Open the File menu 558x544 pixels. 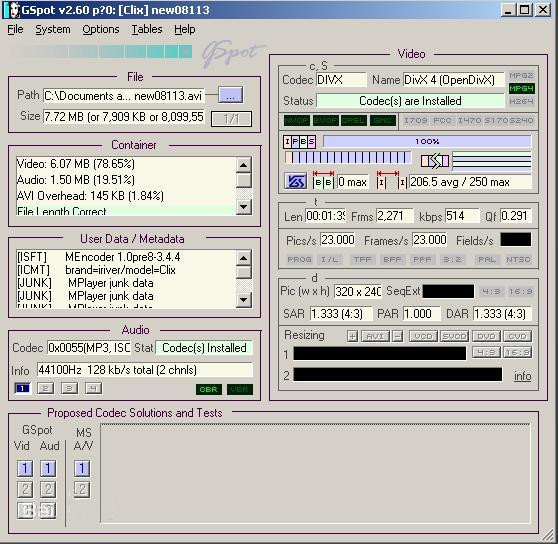pyautogui.click(x=15, y=29)
